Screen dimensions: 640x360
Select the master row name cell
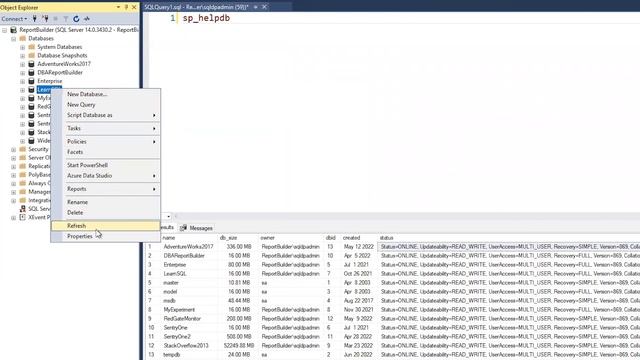click(189, 283)
